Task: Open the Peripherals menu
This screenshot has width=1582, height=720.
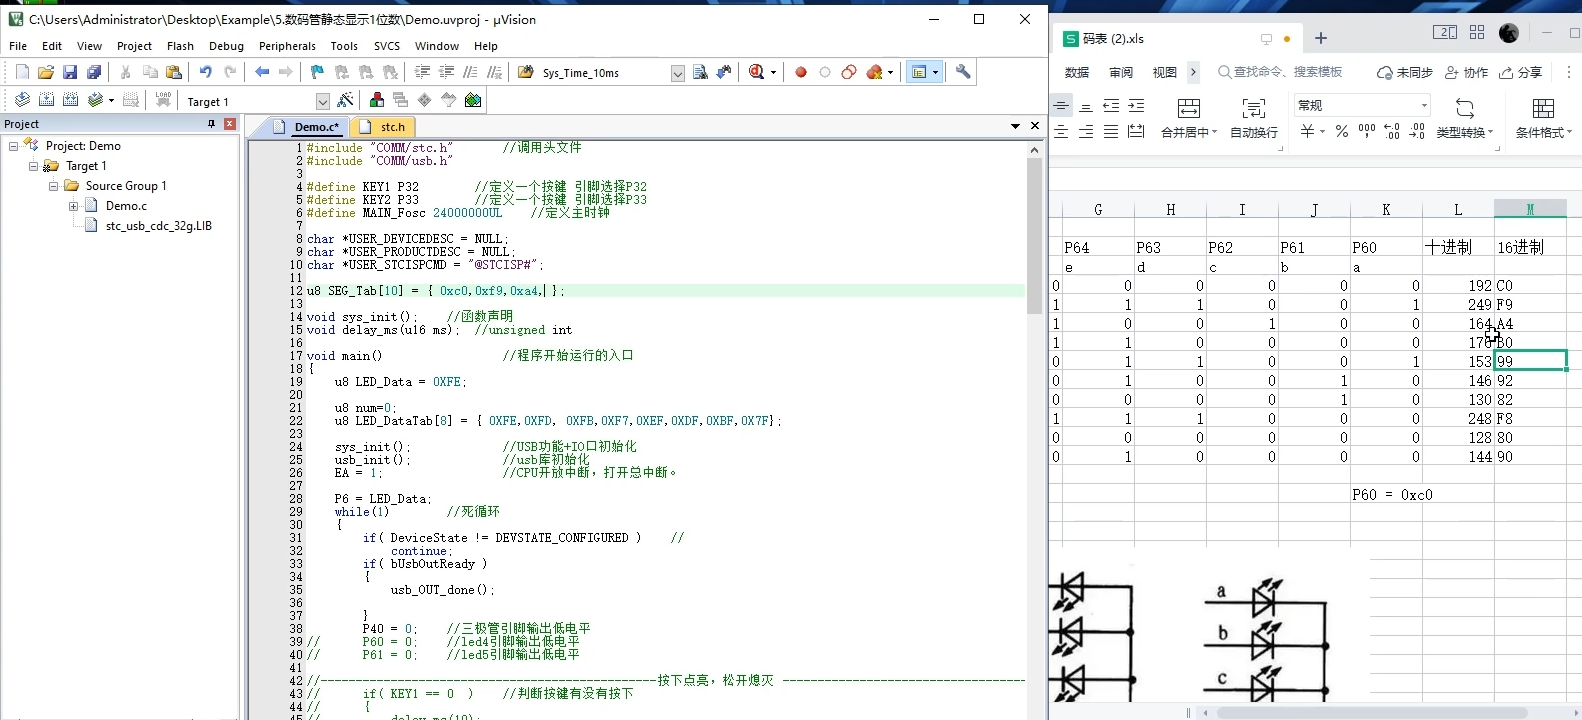Action: (x=287, y=46)
